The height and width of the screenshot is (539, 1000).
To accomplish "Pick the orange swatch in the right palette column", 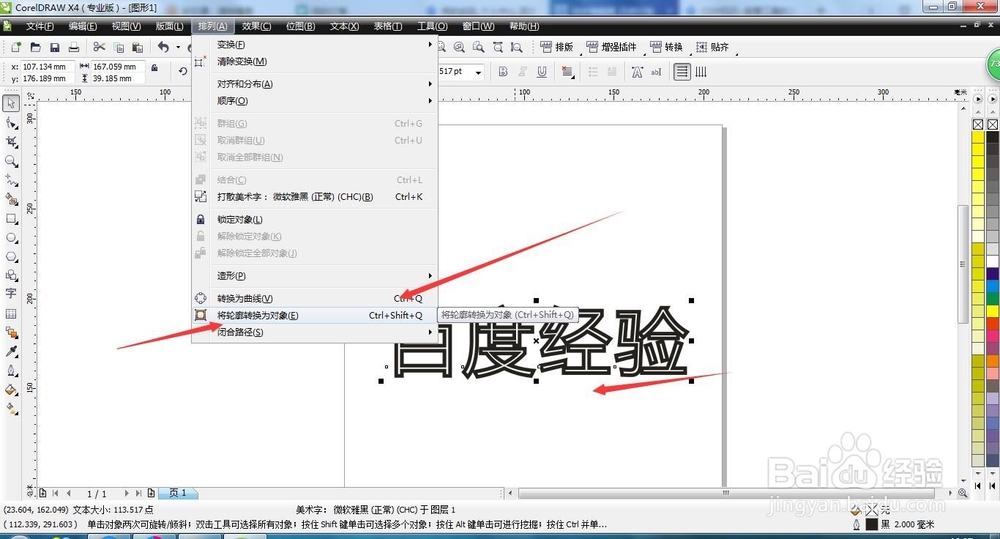I will [x=992, y=361].
